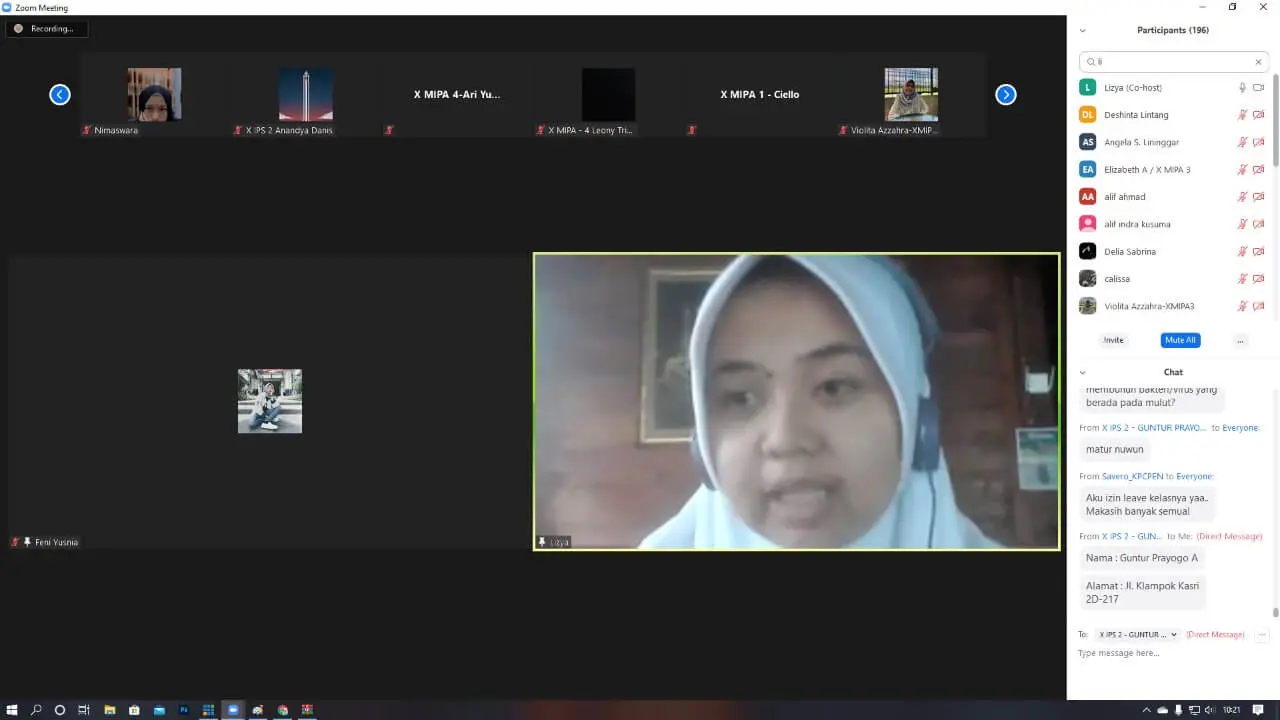The width and height of the screenshot is (1280, 720).
Task: Select Violita Azzahra video tile in gallery
Action: (911, 95)
